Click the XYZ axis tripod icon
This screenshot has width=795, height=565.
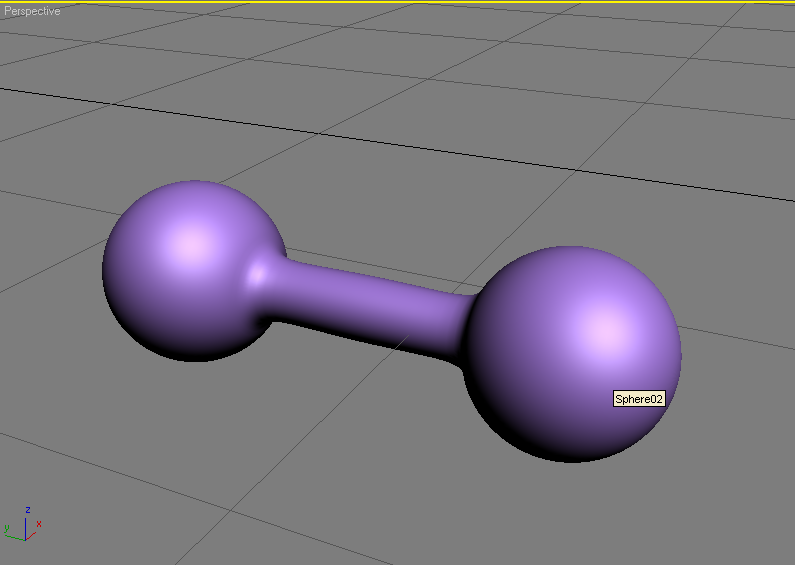point(23,523)
